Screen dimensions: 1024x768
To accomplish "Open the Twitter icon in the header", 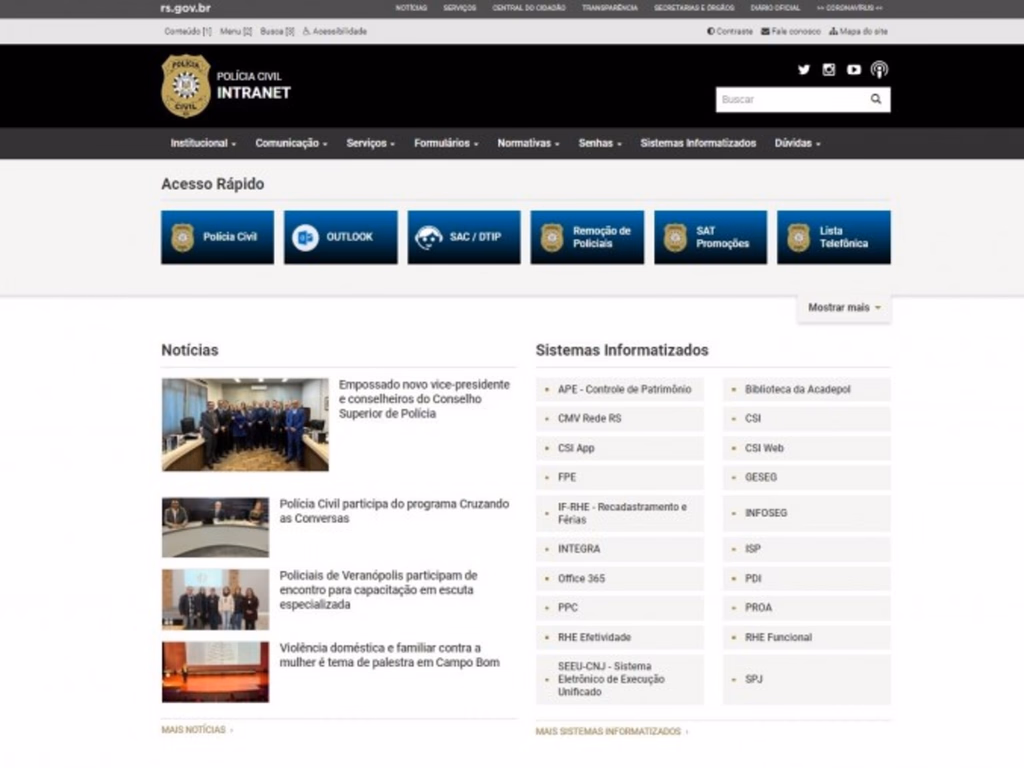I will [804, 70].
